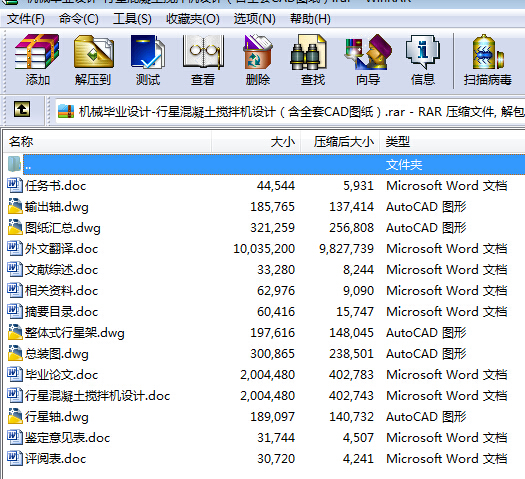
Task: Click size value 31,744
Action: tap(276, 437)
